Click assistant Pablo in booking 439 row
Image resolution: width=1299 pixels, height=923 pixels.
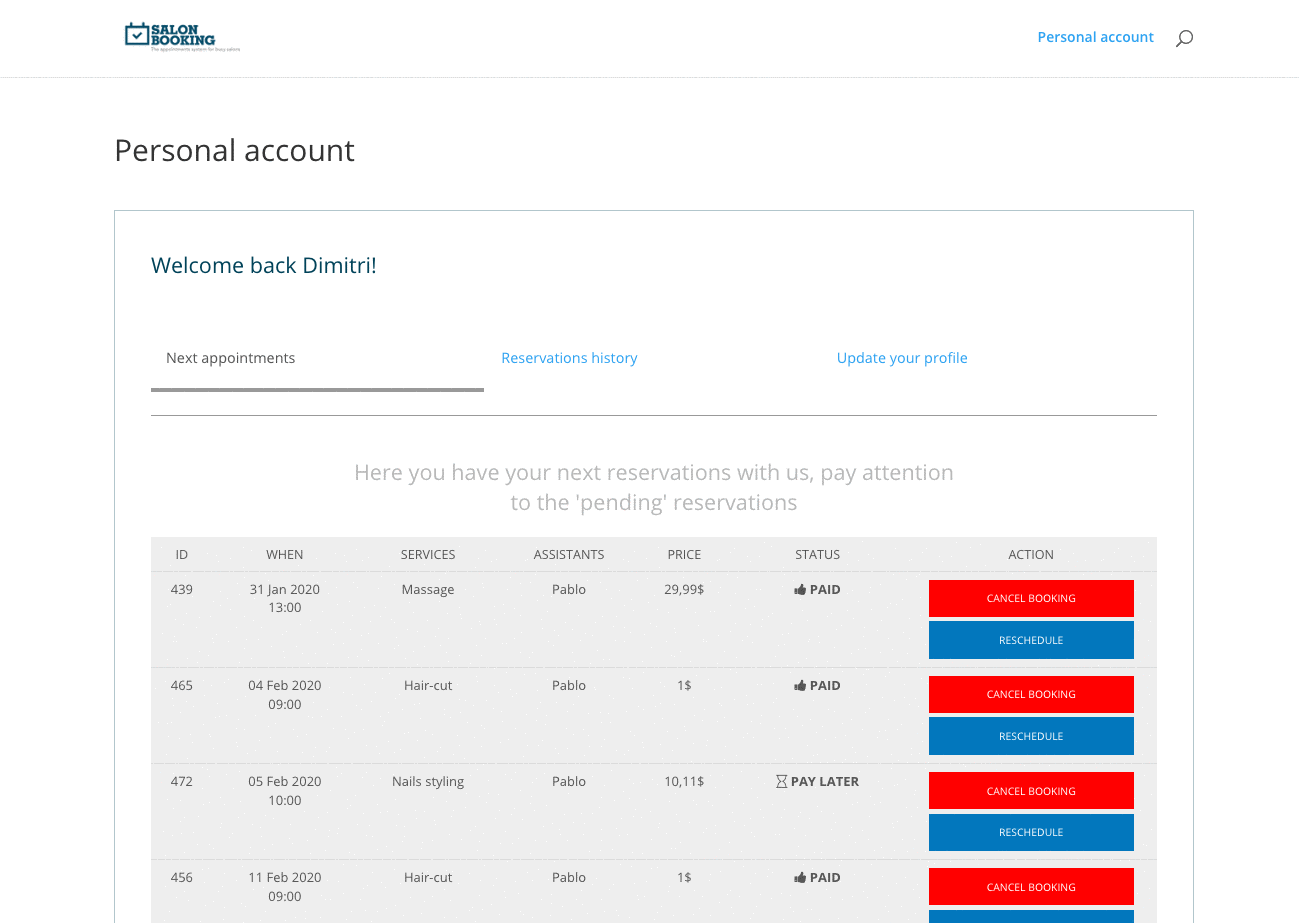569,589
